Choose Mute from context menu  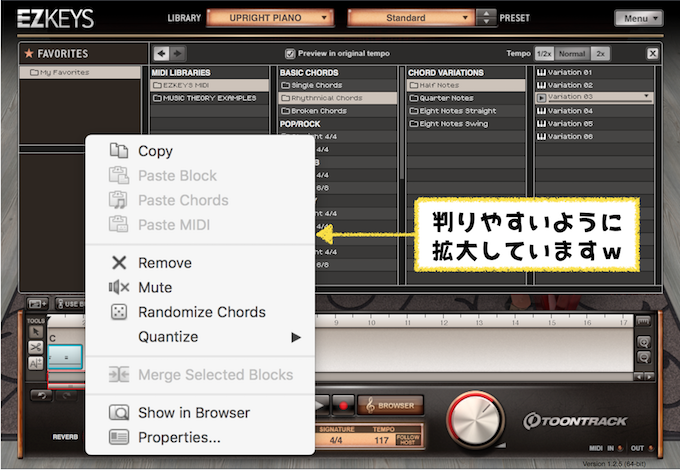tap(155, 287)
